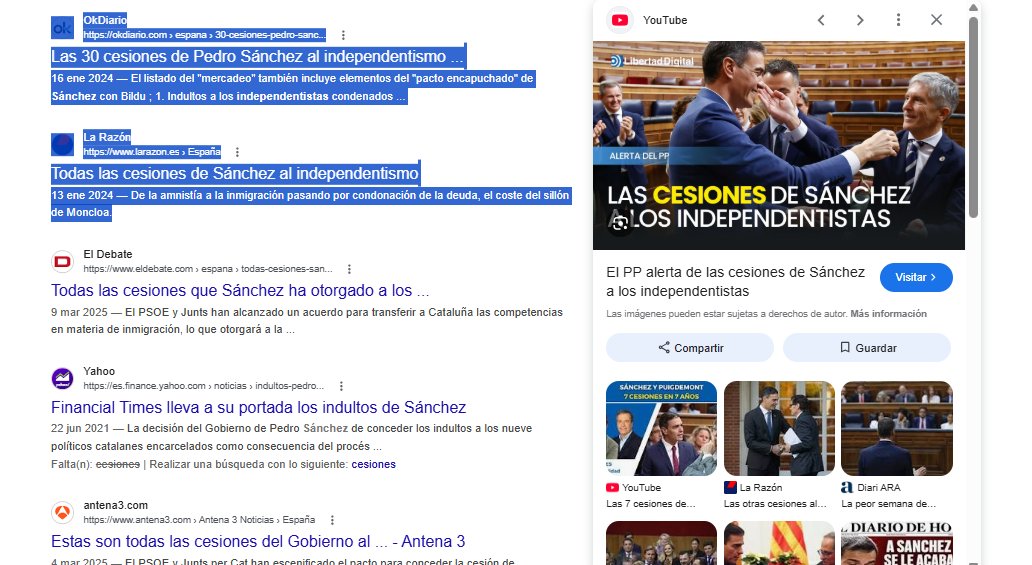The height and width of the screenshot is (565, 1032).
Task: Click eldebate.com URL breadcrumb
Action: tap(208, 269)
